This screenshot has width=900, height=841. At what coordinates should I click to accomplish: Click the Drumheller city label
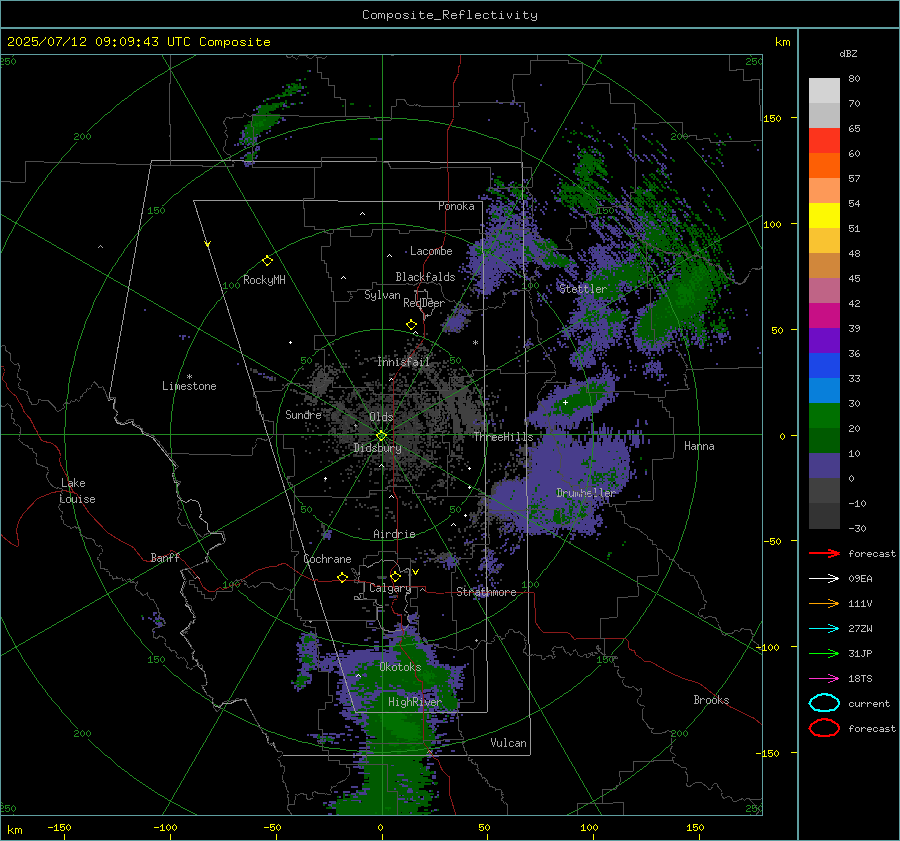(585, 493)
